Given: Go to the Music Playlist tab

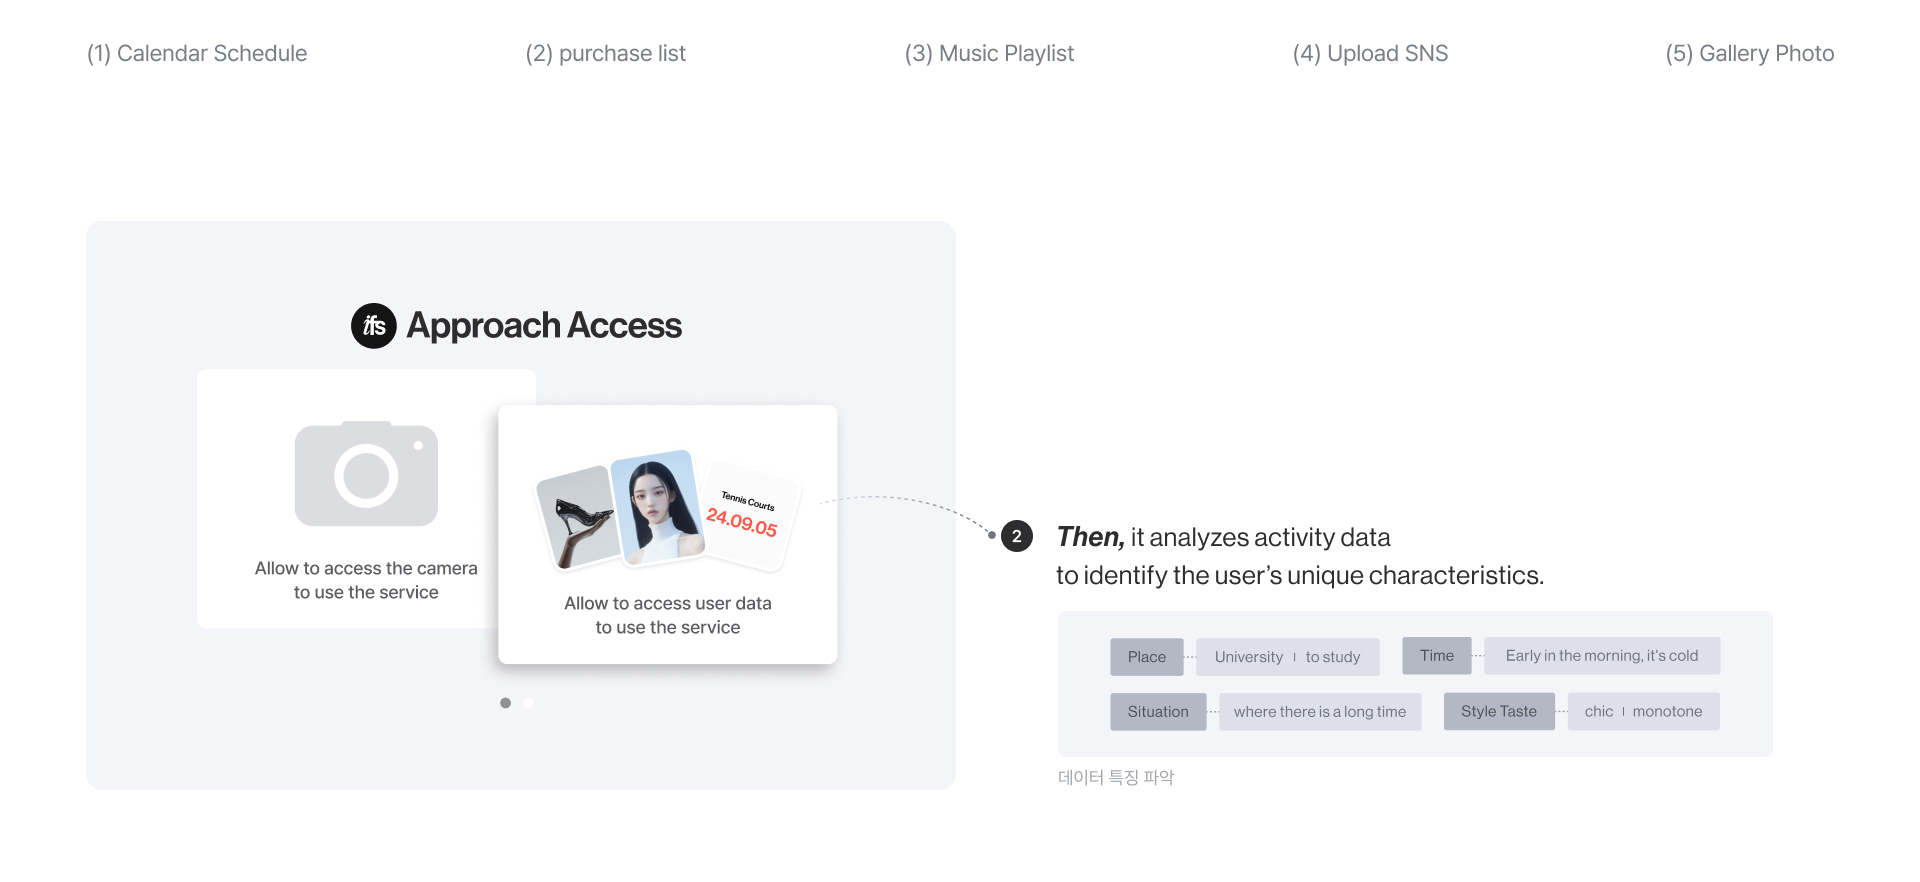Looking at the screenshot, I should point(989,54).
